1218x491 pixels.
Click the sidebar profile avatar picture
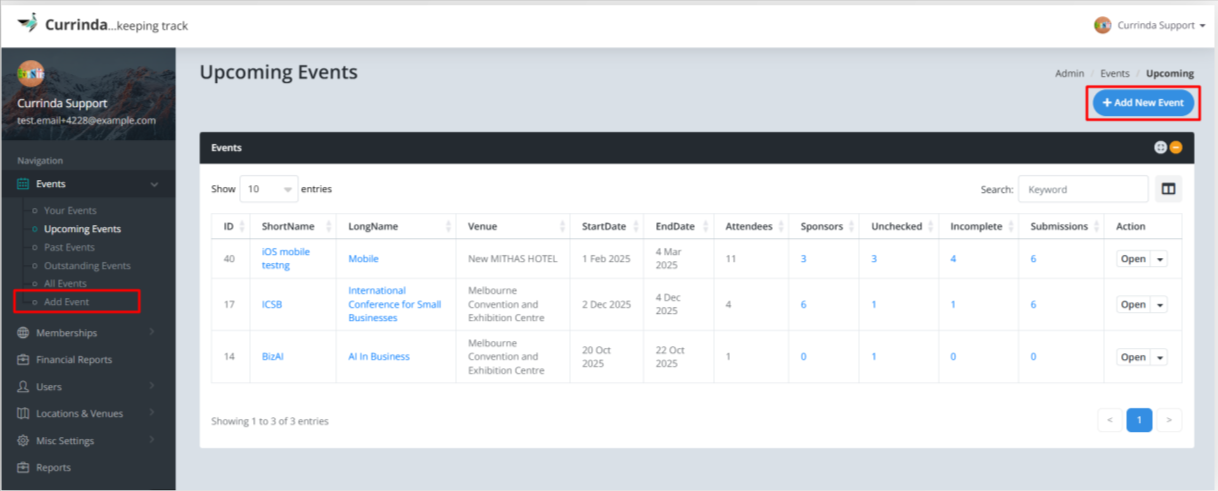coord(31,75)
